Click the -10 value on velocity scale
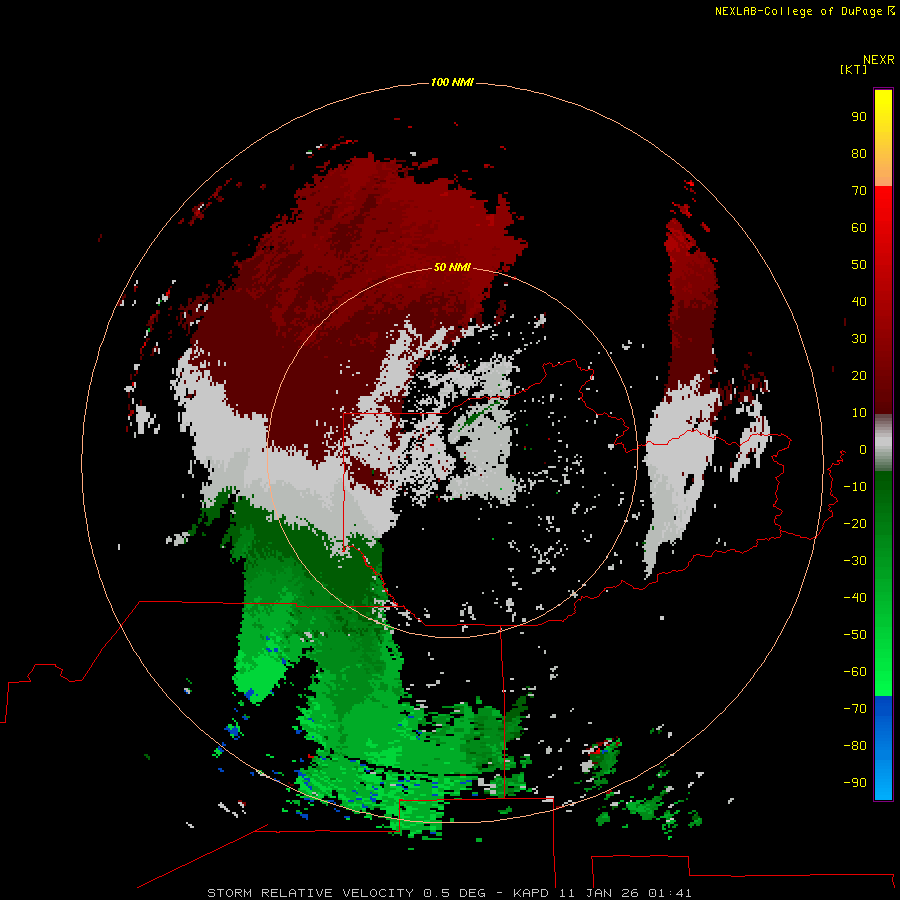This screenshot has width=900, height=900. pyautogui.click(x=855, y=487)
